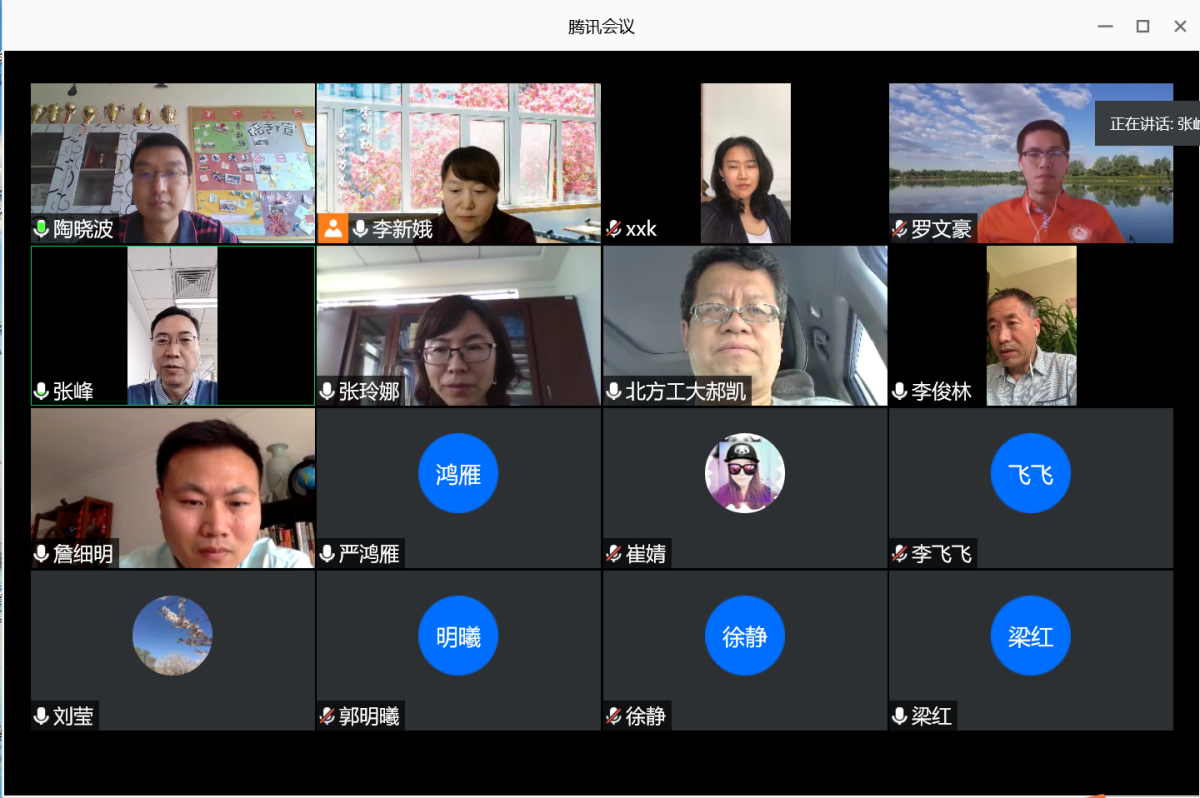Click microphone icon next to 刘莹

[42, 716]
